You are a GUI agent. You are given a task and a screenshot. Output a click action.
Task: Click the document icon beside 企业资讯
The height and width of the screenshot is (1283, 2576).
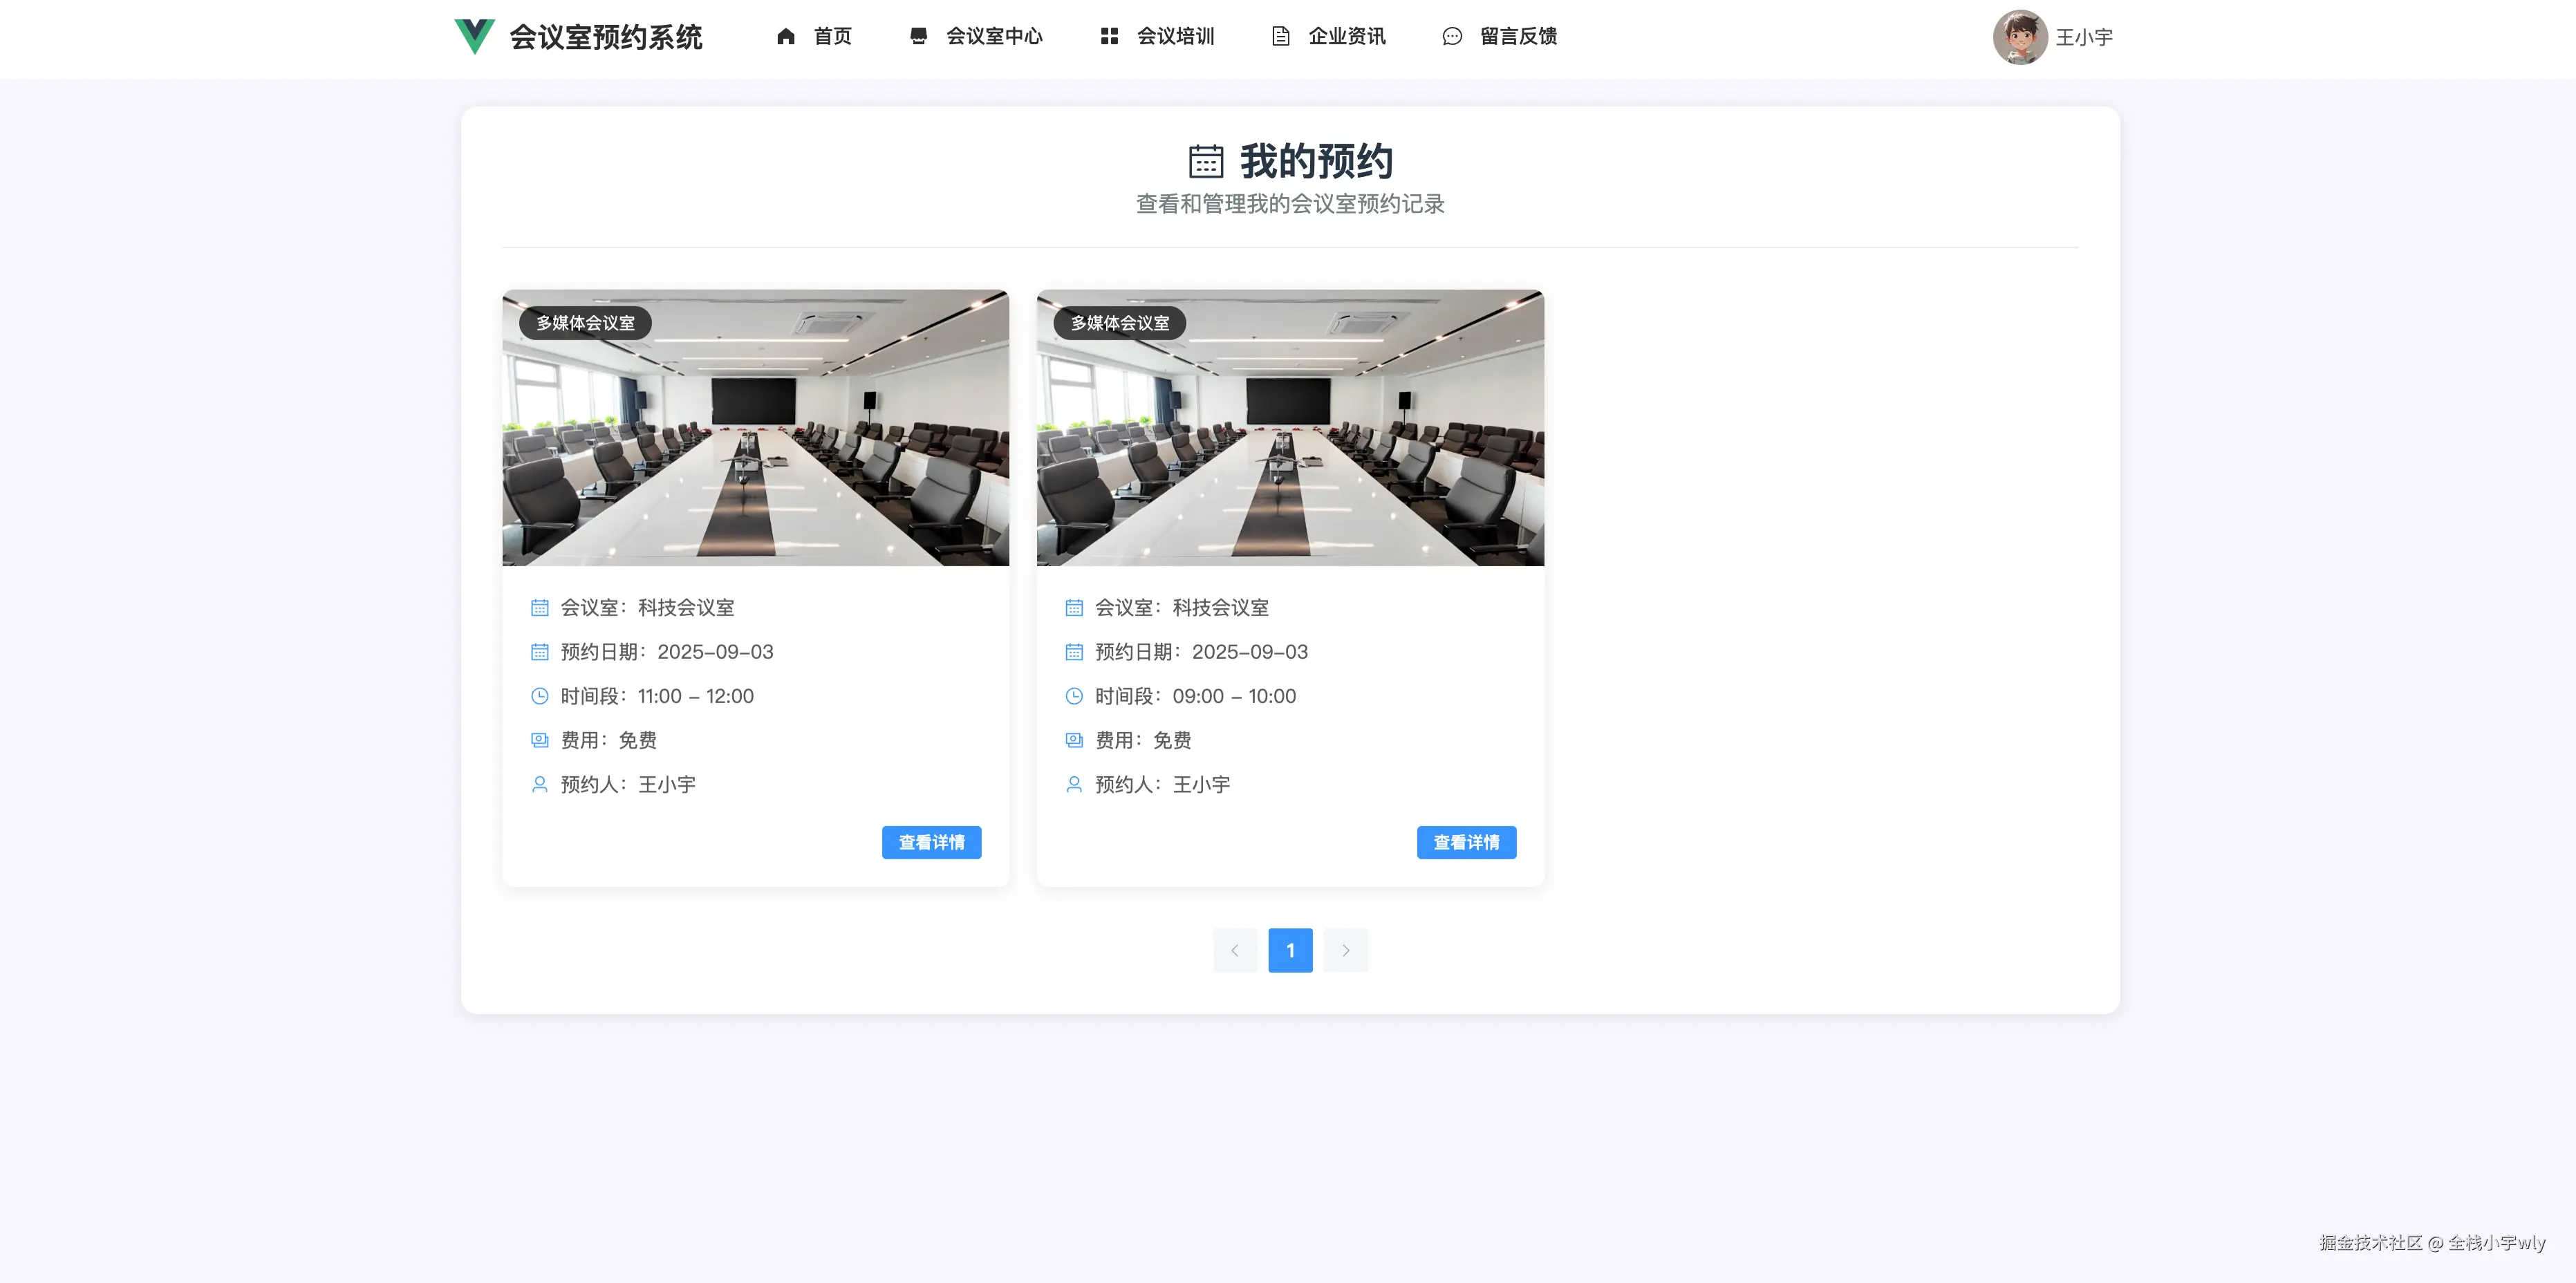click(x=1281, y=36)
